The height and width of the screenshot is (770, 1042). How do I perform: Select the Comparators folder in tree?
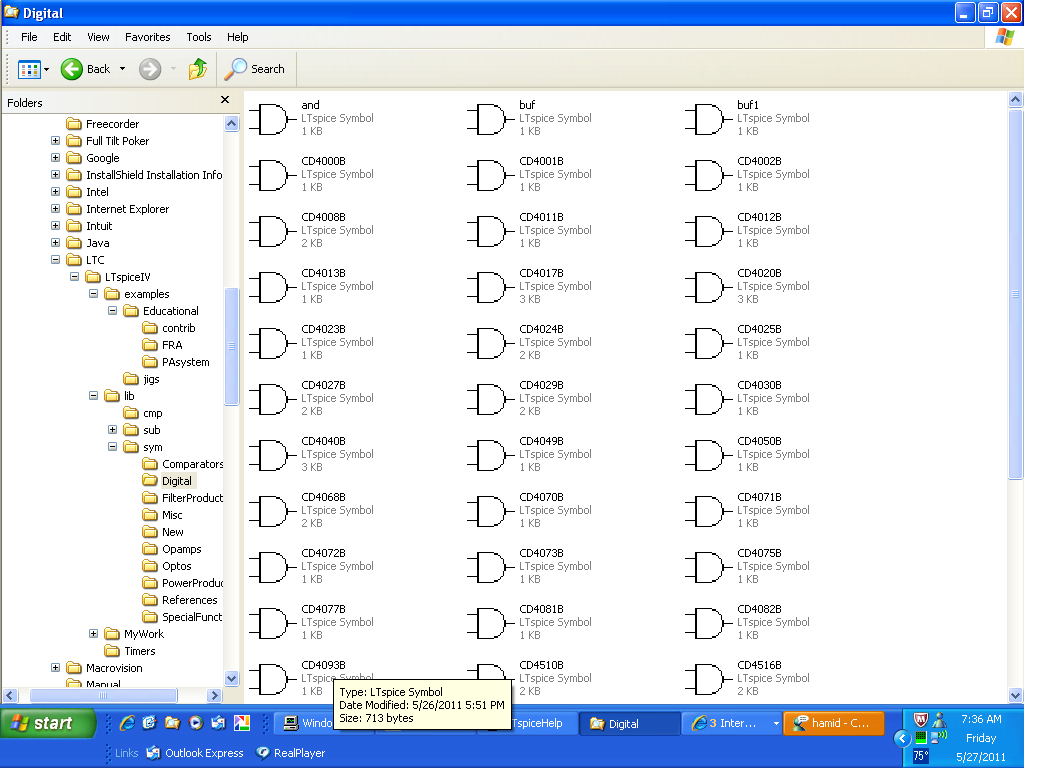point(183,464)
